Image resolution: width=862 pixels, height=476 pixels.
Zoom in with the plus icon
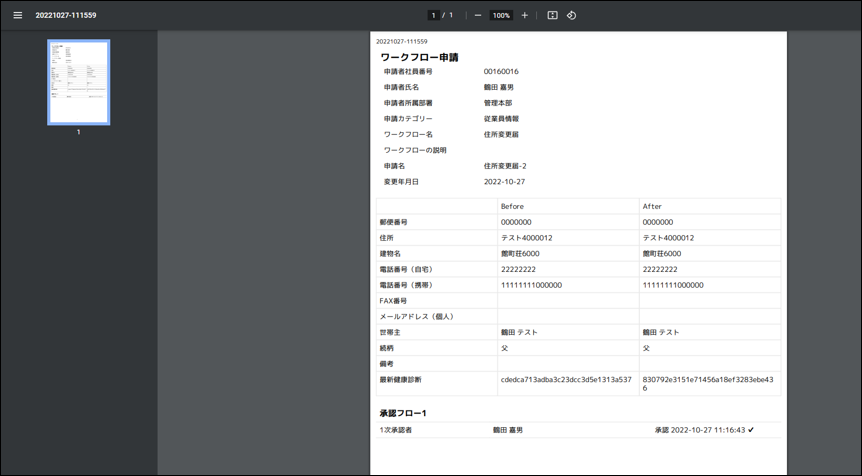pos(524,15)
